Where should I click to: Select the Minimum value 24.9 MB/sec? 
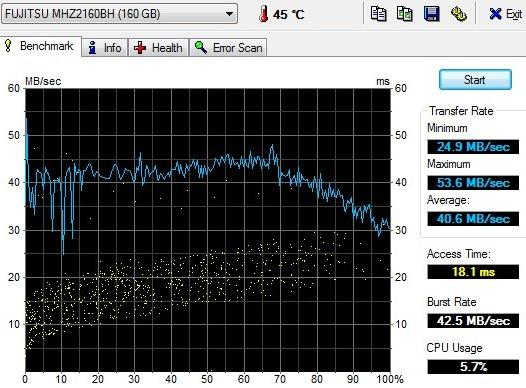473,147
